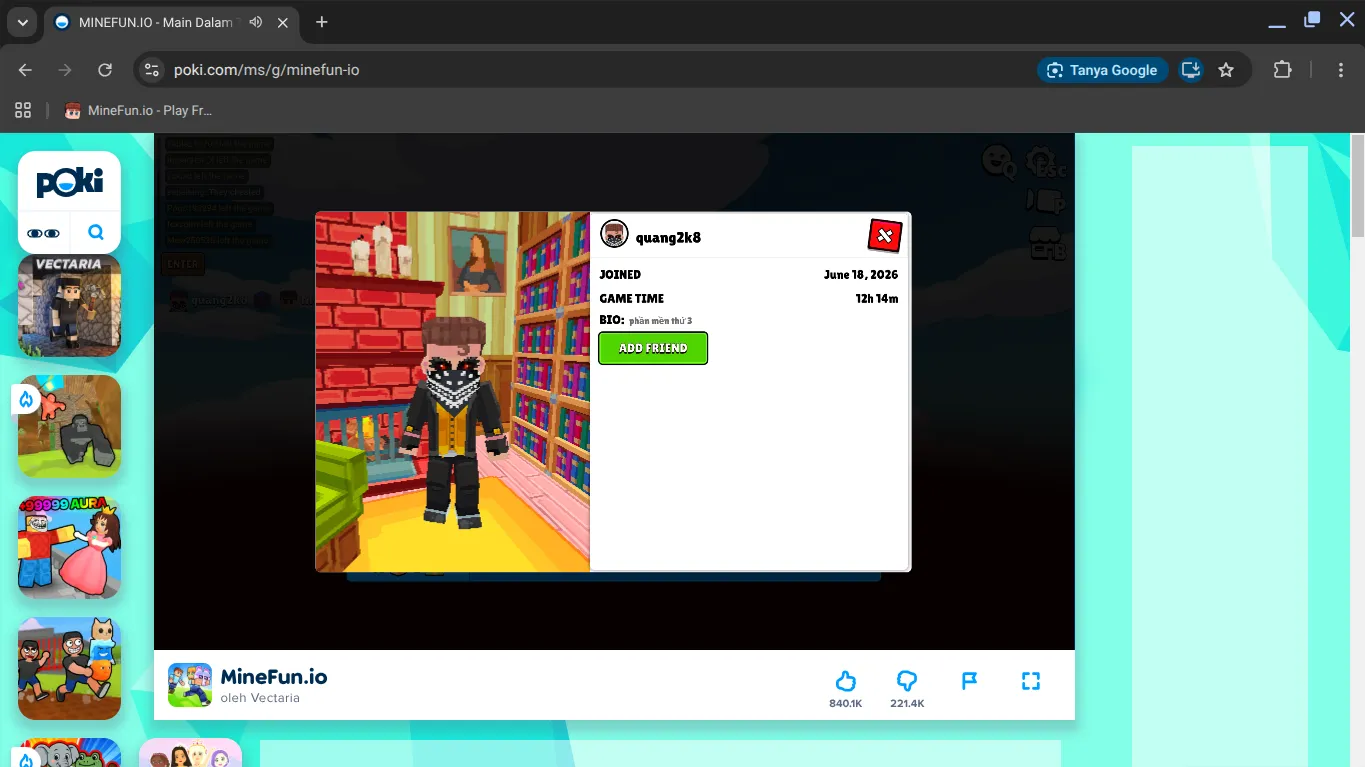This screenshot has height=767, width=1365.
Task: View site information for poki.com
Action: (x=152, y=70)
